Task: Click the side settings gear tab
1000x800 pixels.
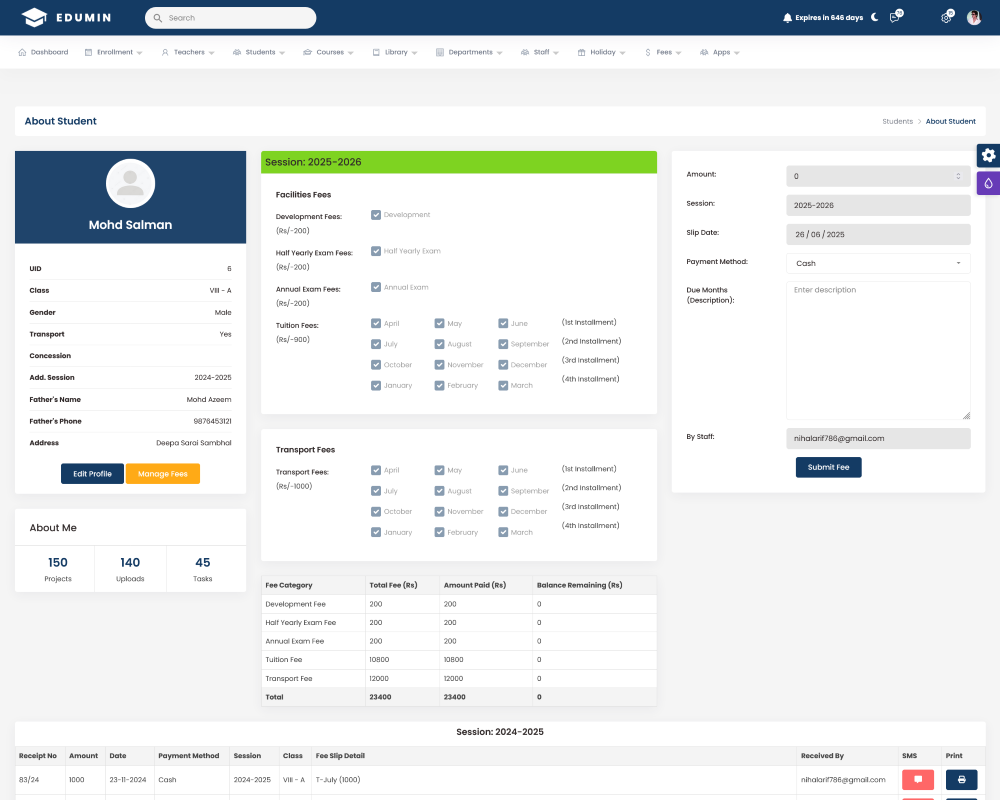Action: pyautogui.click(x=988, y=155)
